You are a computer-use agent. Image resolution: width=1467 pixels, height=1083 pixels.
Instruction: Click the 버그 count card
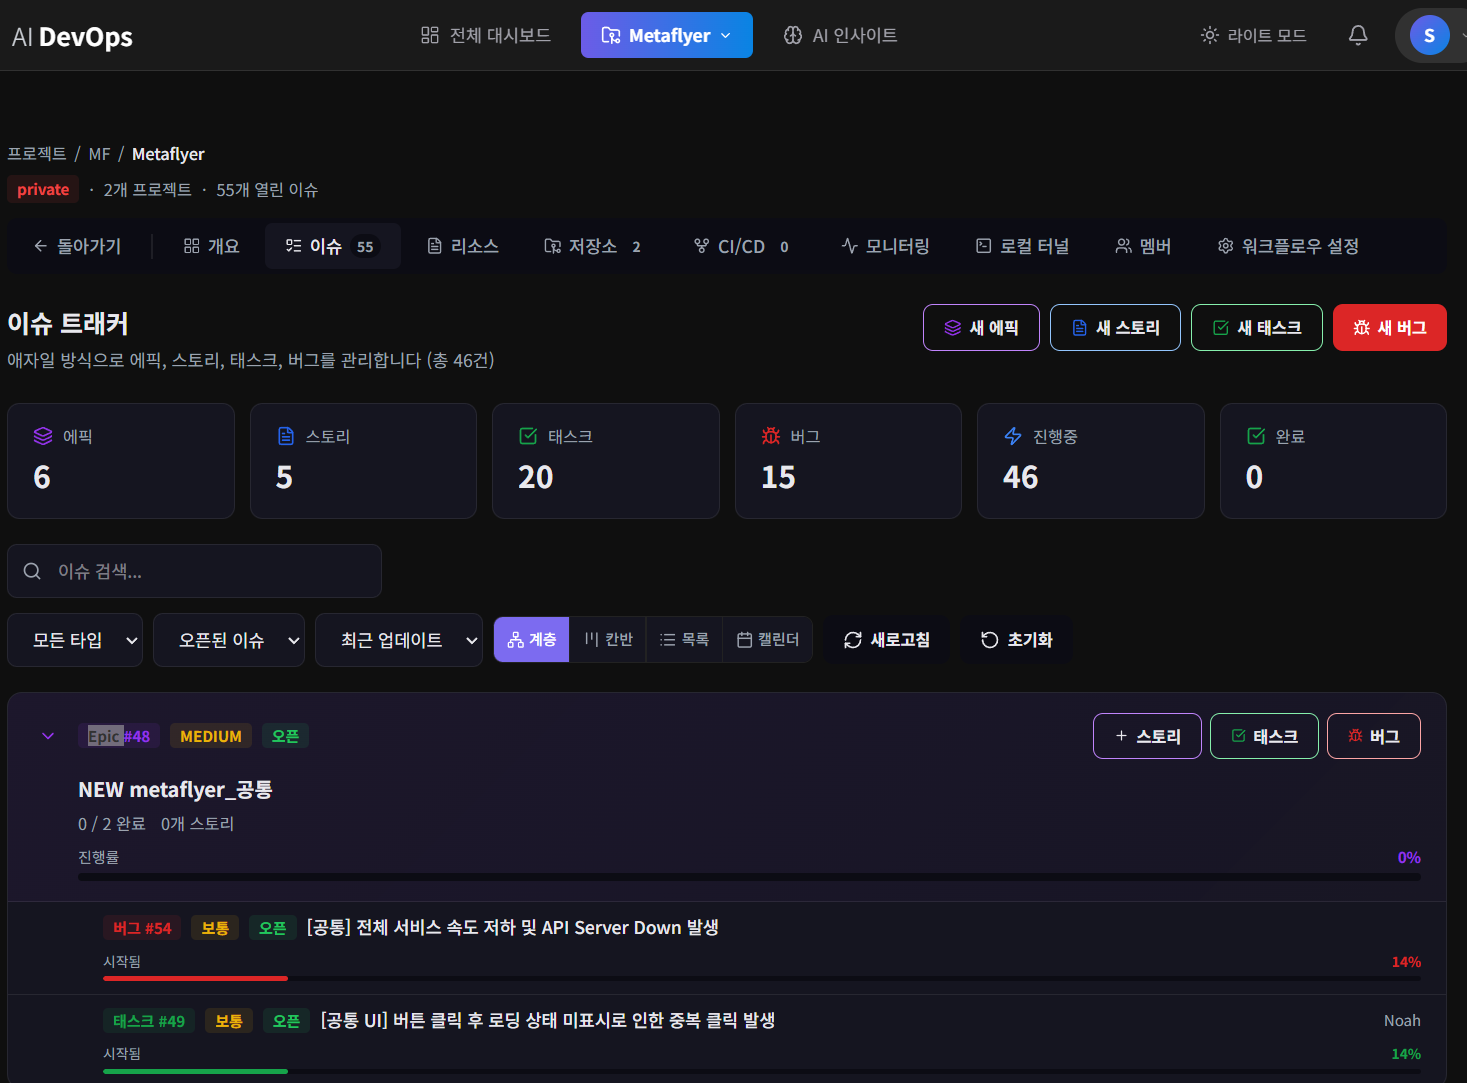(x=848, y=461)
